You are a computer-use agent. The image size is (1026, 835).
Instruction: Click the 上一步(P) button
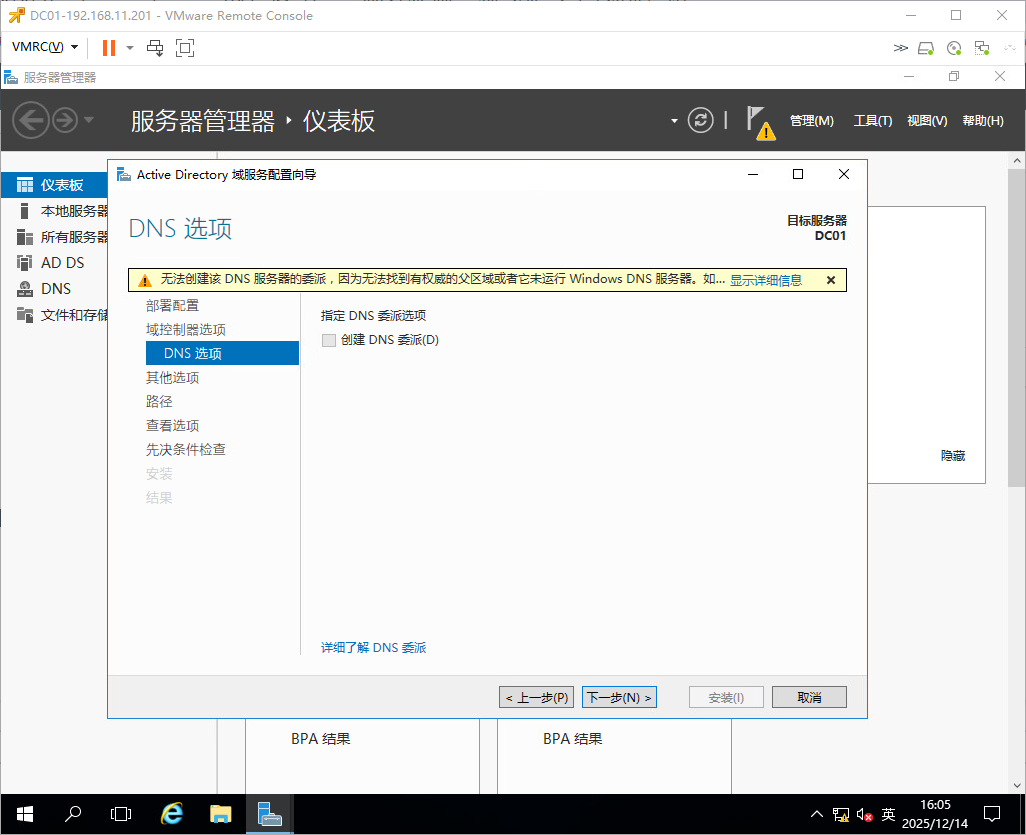(536, 698)
